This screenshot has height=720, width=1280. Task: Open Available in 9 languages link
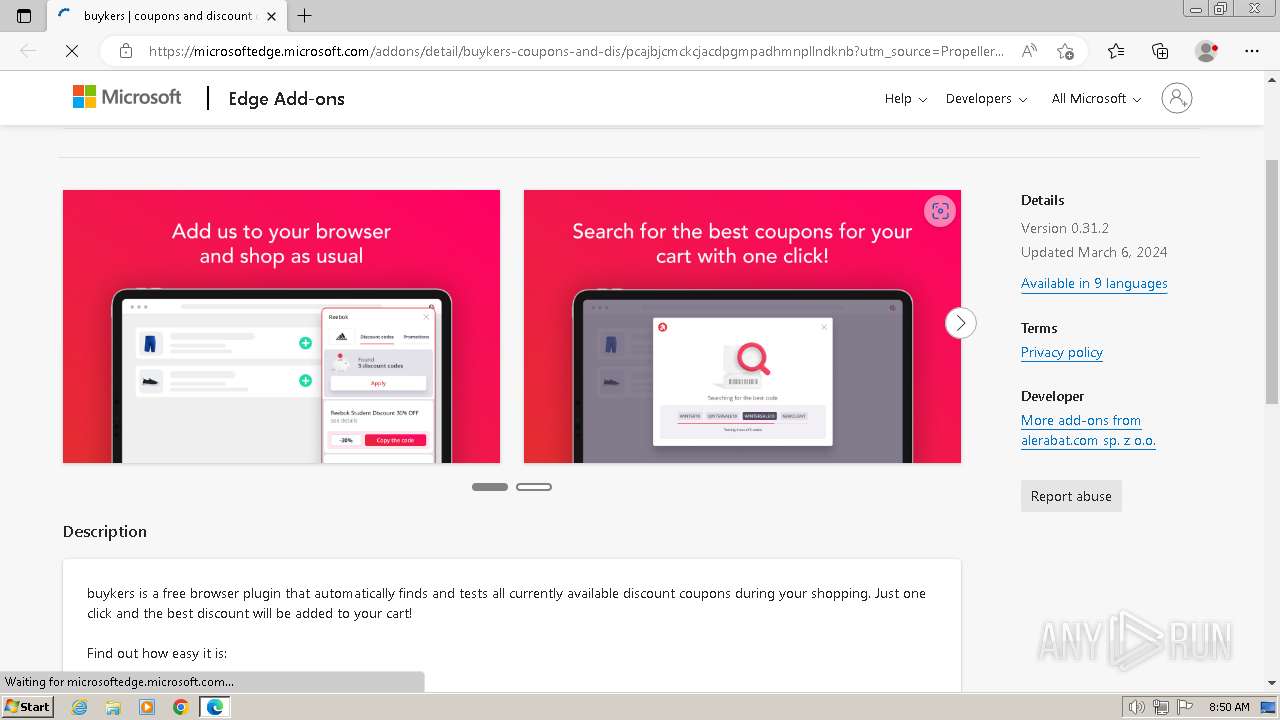[x=1094, y=283]
